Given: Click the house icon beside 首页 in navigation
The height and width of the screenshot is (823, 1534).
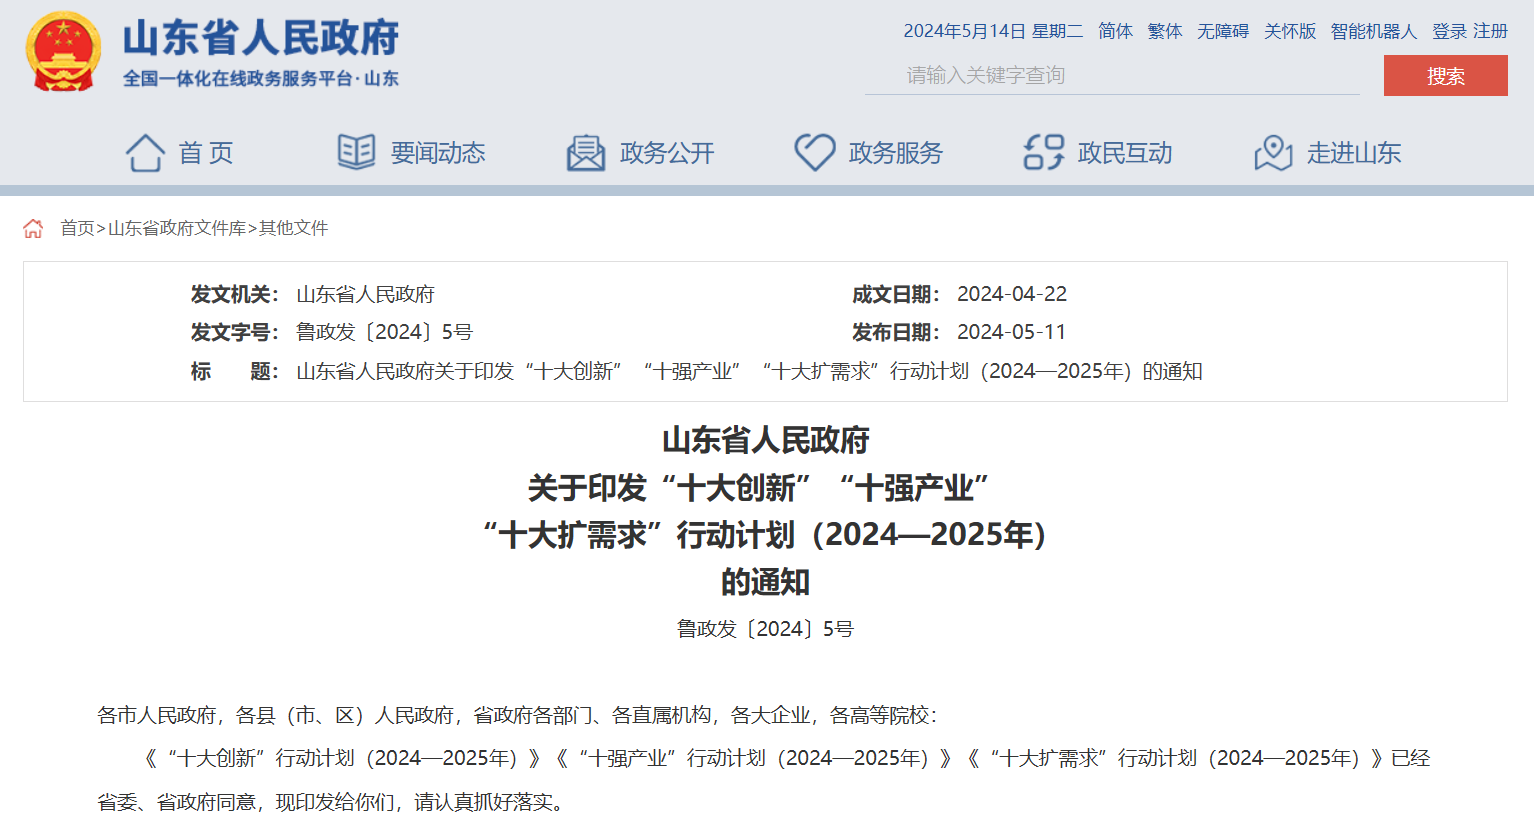Looking at the screenshot, I should tap(145, 153).
